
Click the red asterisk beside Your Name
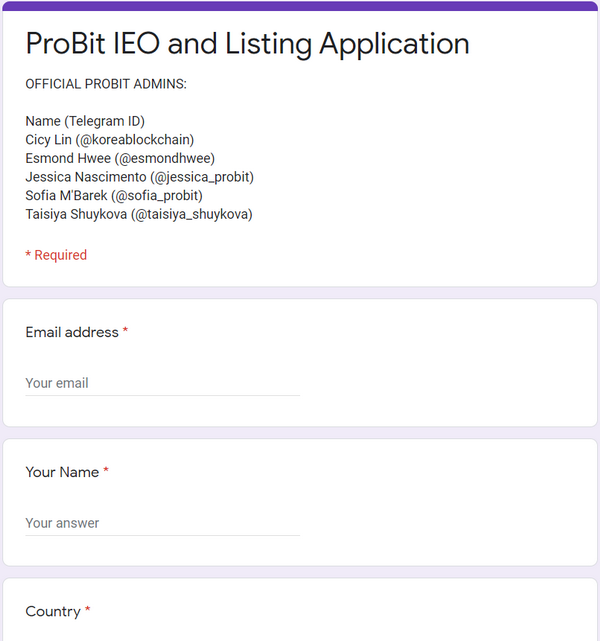106,470
